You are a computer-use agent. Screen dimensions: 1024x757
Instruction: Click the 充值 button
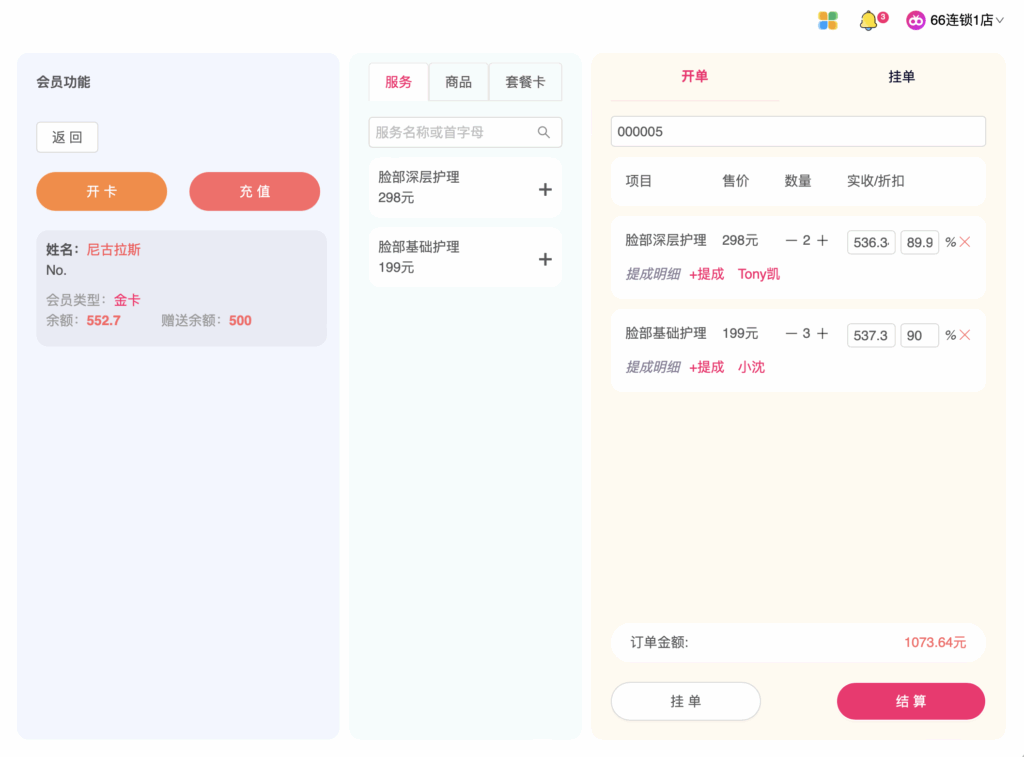(x=255, y=191)
